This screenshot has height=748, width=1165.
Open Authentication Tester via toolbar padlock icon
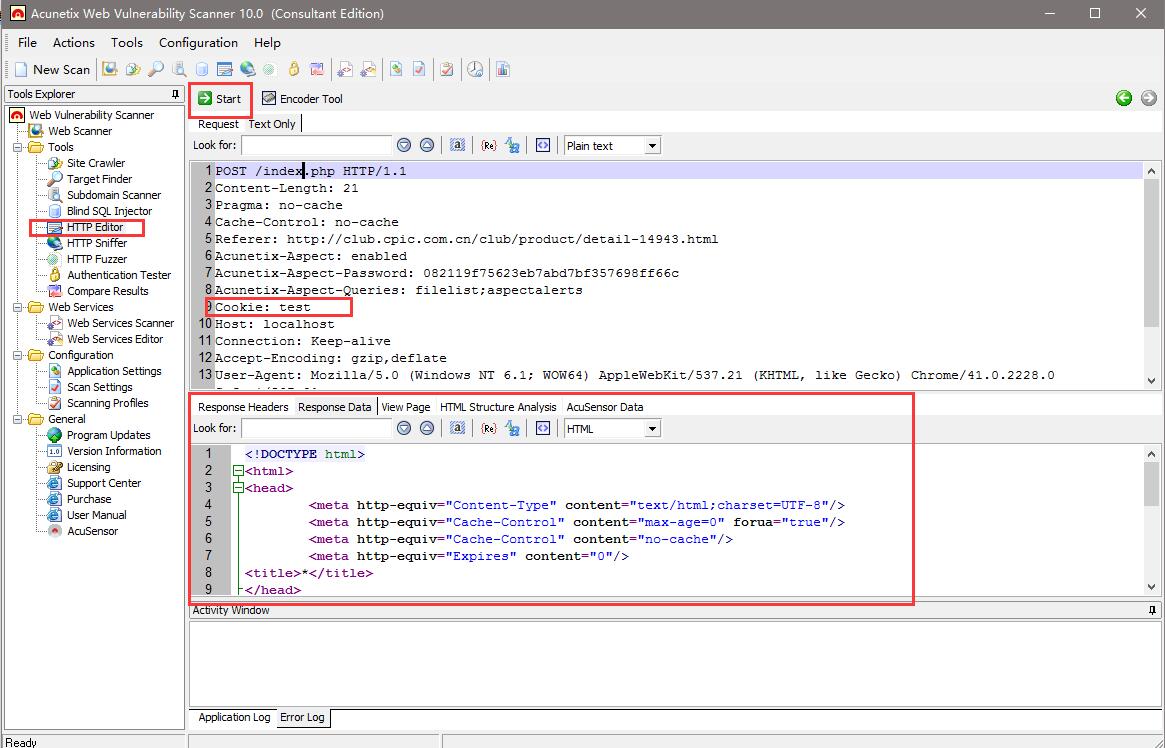pyautogui.click(x=294, y=69)
